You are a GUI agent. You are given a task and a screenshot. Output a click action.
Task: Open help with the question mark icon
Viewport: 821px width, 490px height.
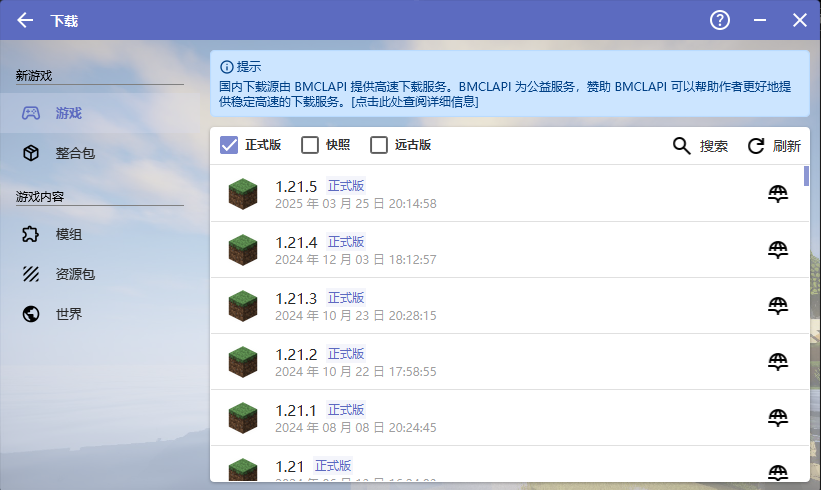coord(719,20)
